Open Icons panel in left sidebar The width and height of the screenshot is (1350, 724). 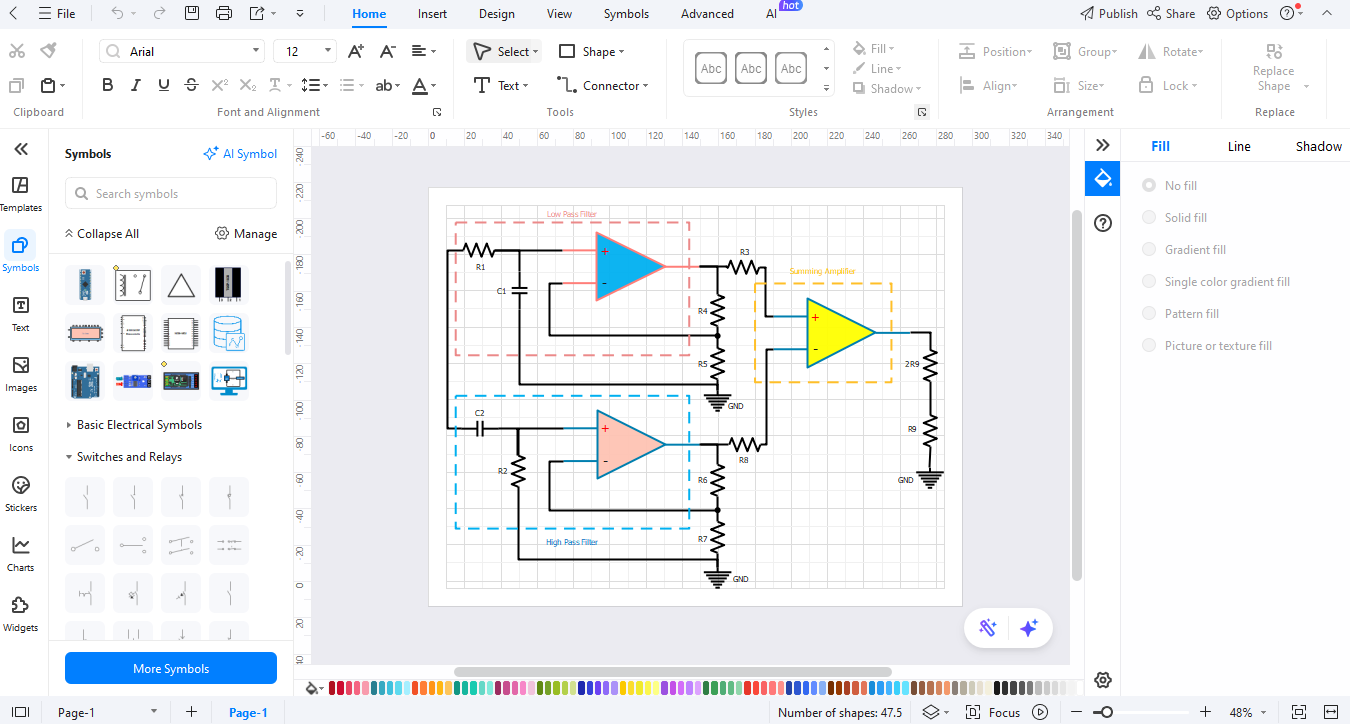point(20,433)
